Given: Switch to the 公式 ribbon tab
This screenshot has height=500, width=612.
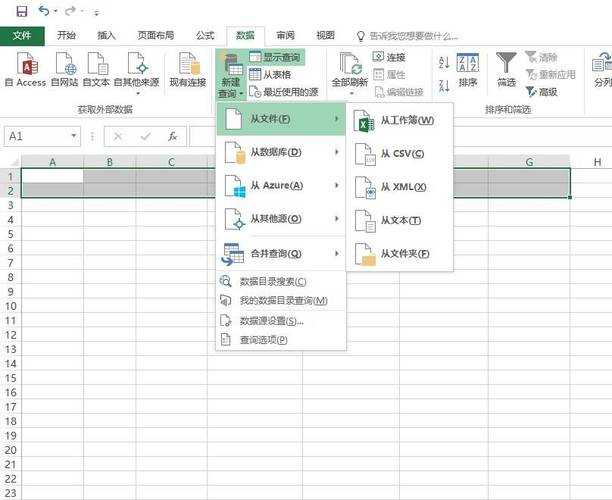Looking at the screenshot, I should coord(205,36).
